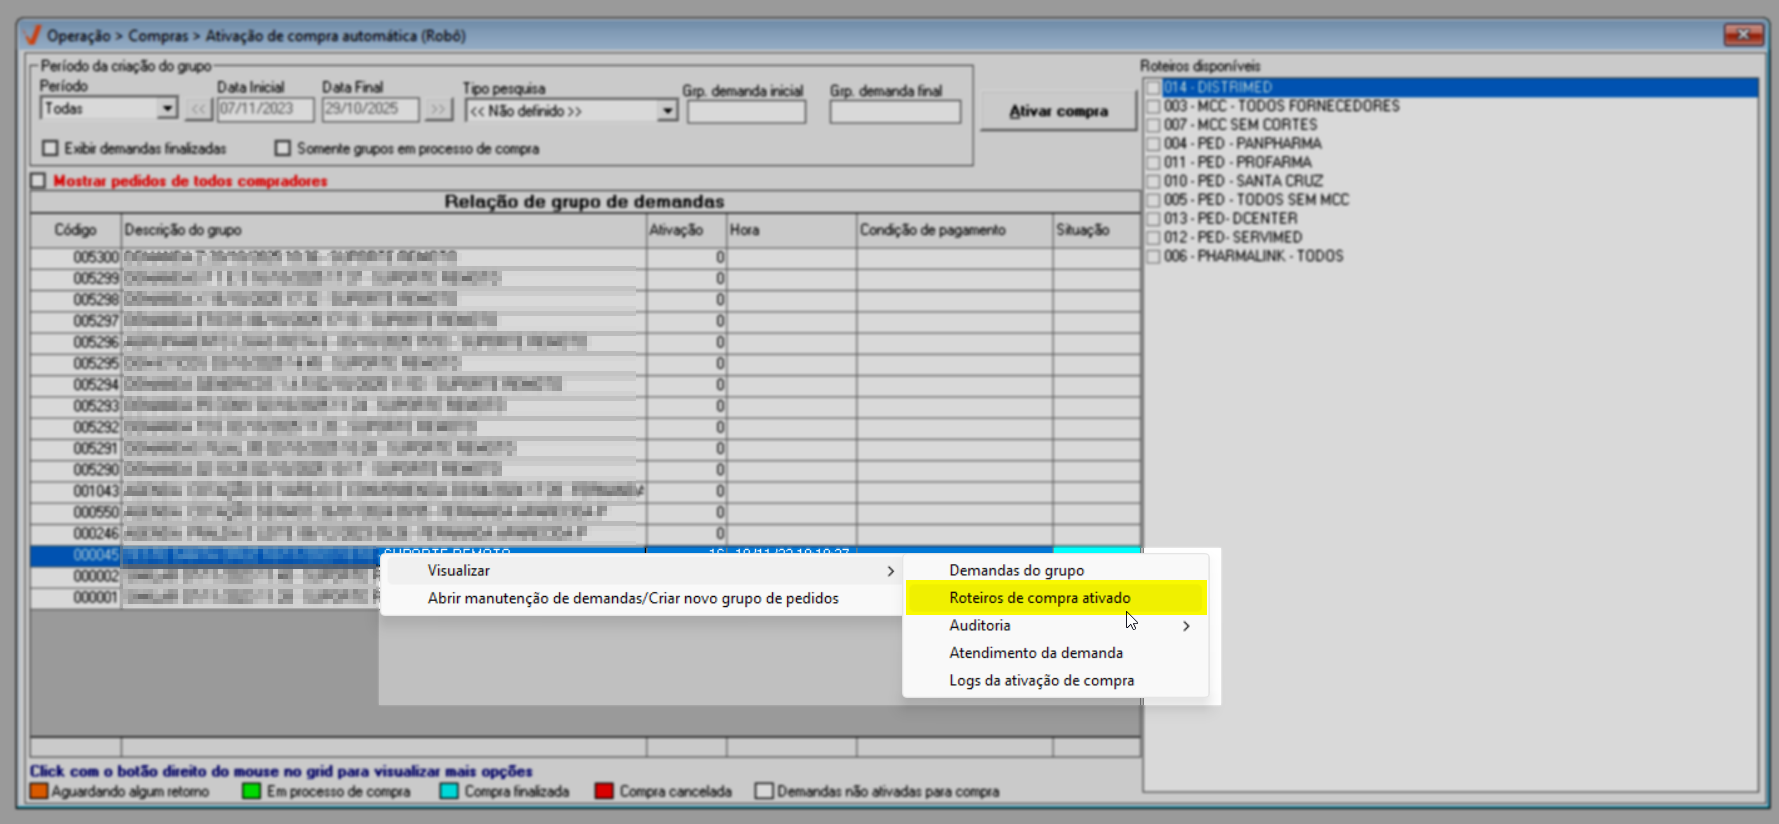Screen dimensions: 1779x824
Task: Select Roteiros de compra ativado
Action: (x=1056, y=598)
